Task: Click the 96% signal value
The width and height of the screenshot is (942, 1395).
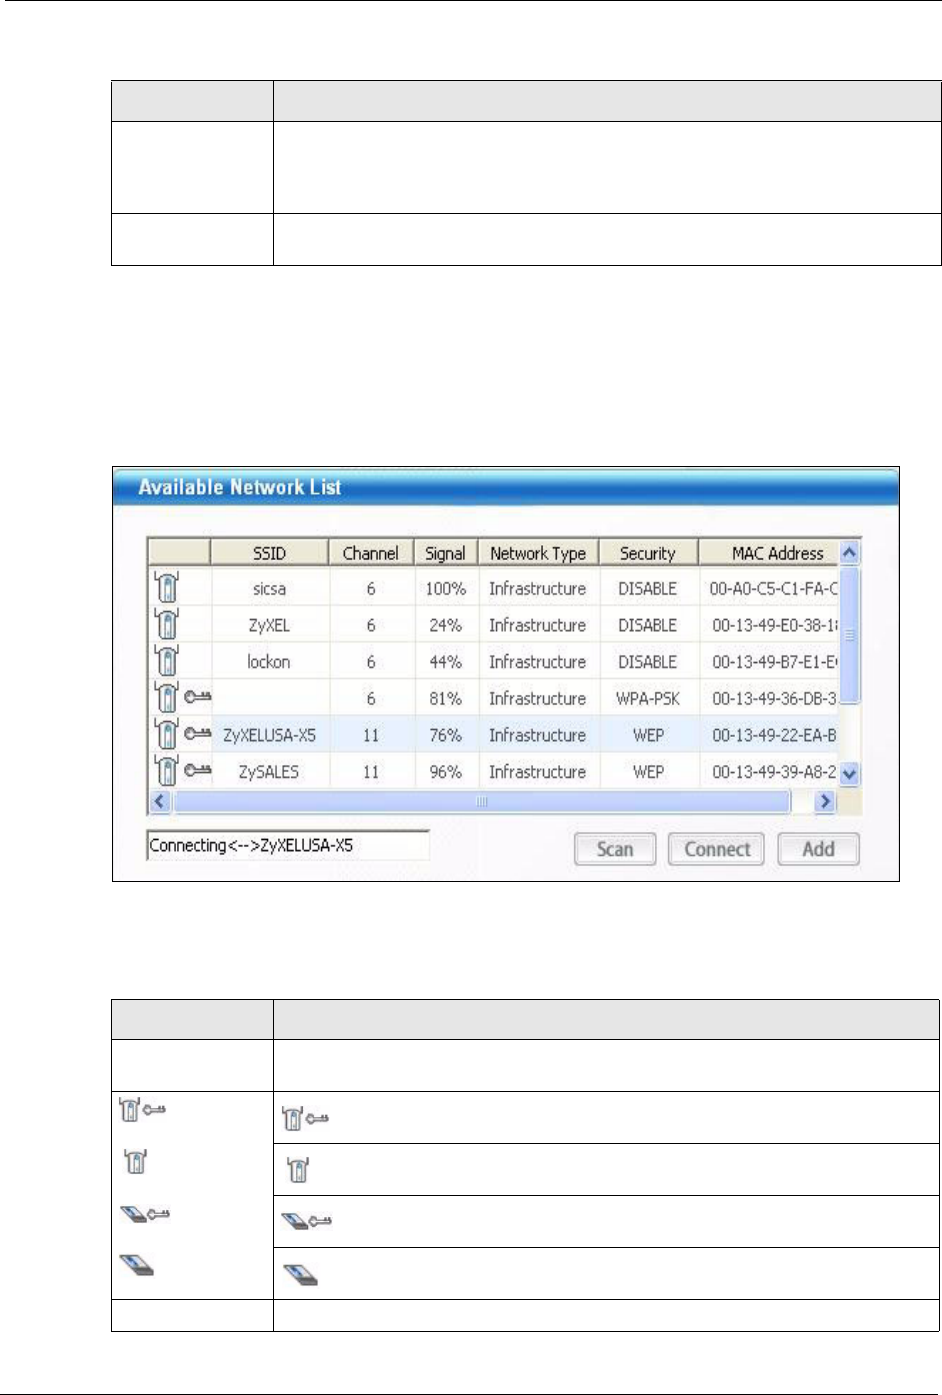Action: tap(446, 772)
